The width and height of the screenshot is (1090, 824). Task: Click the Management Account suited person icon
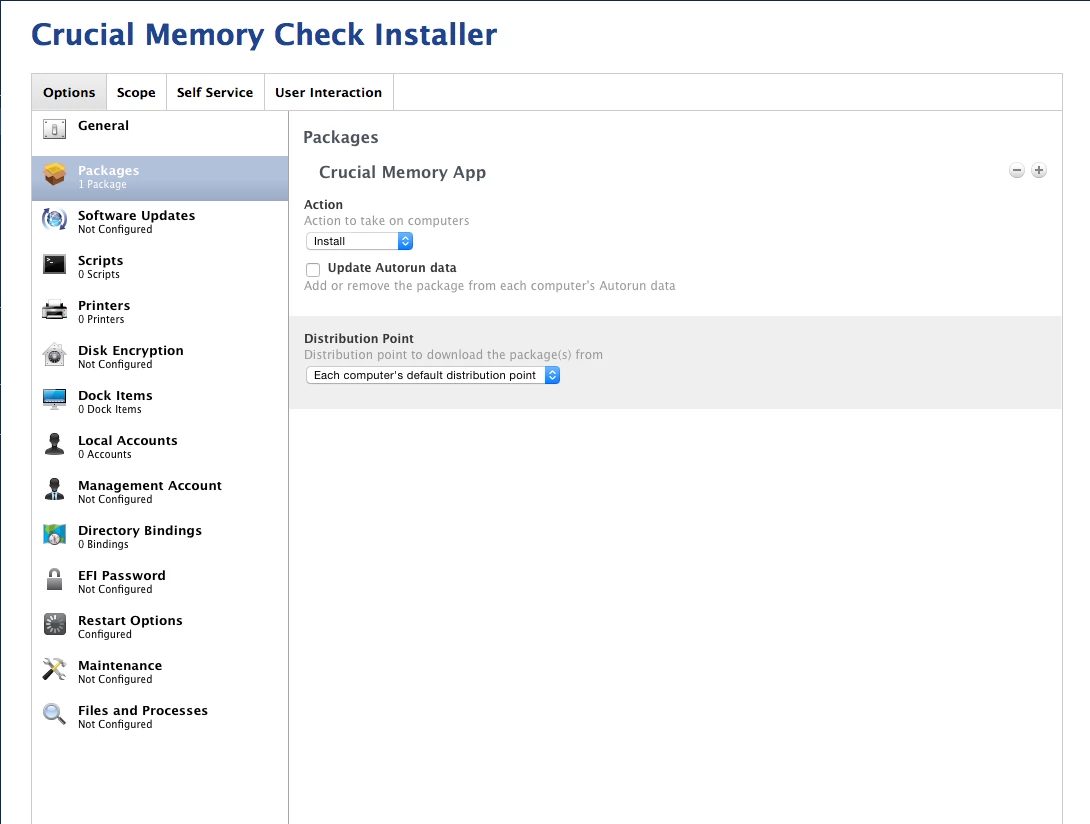click(x=54, y=490)
